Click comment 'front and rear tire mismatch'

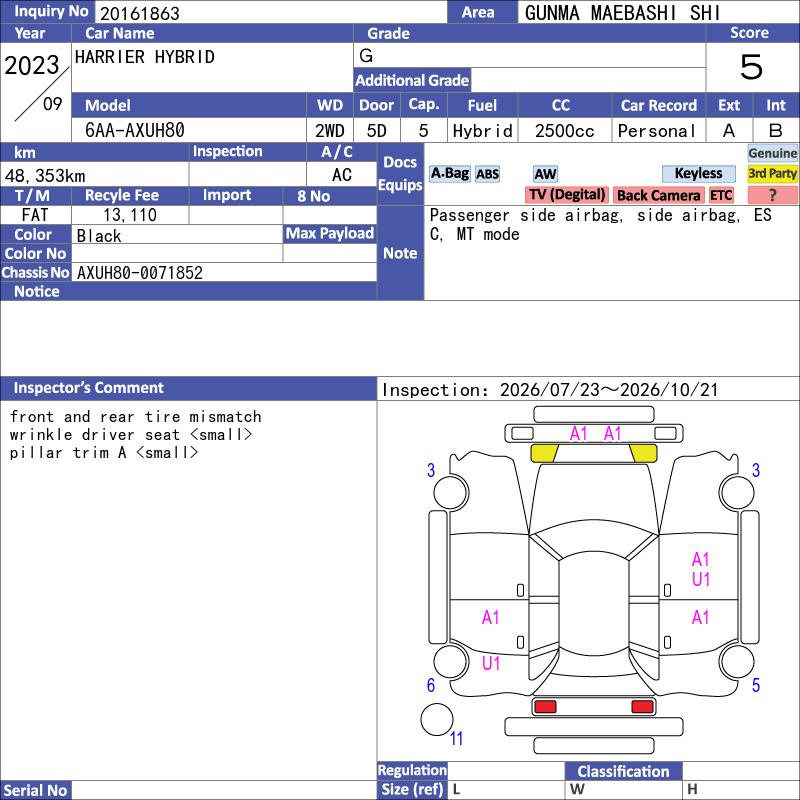click(135, 417)
